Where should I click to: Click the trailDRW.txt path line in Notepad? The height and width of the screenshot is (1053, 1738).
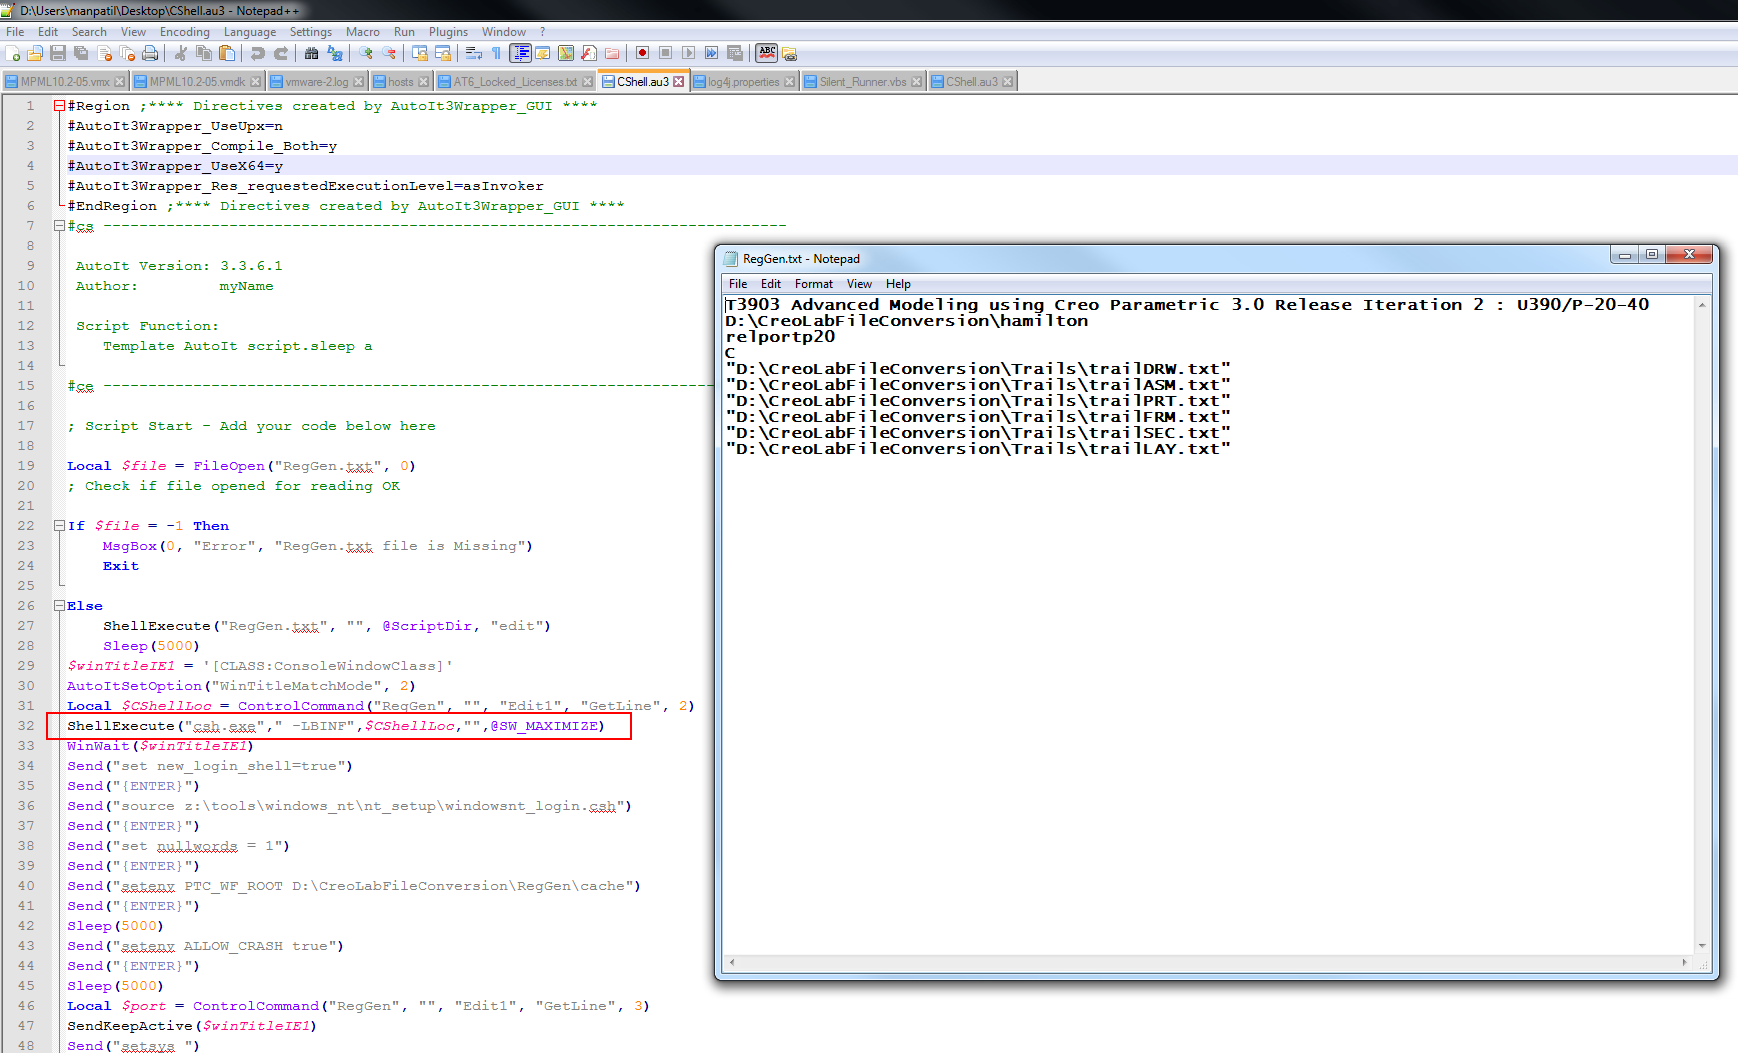(x=978, y=369)
